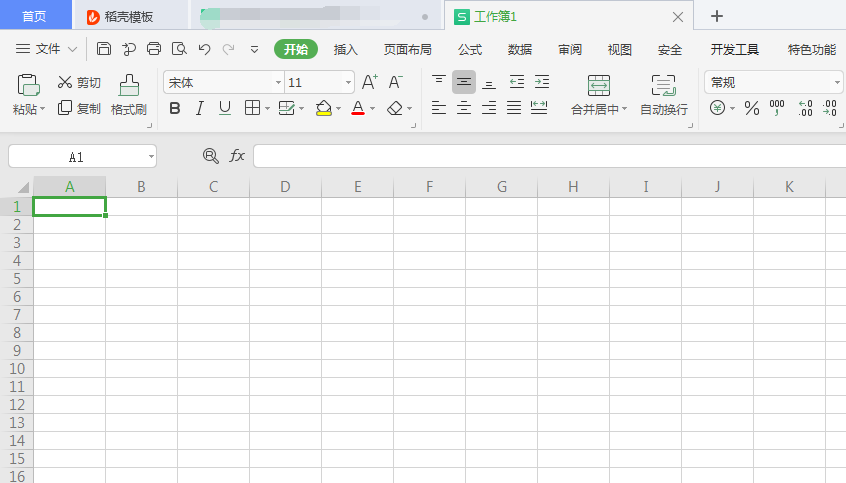The image size is (846, 483).
Task: Switch to the 公式 ribbon tab
Action: pyautogui.click(x=470, y=50)
